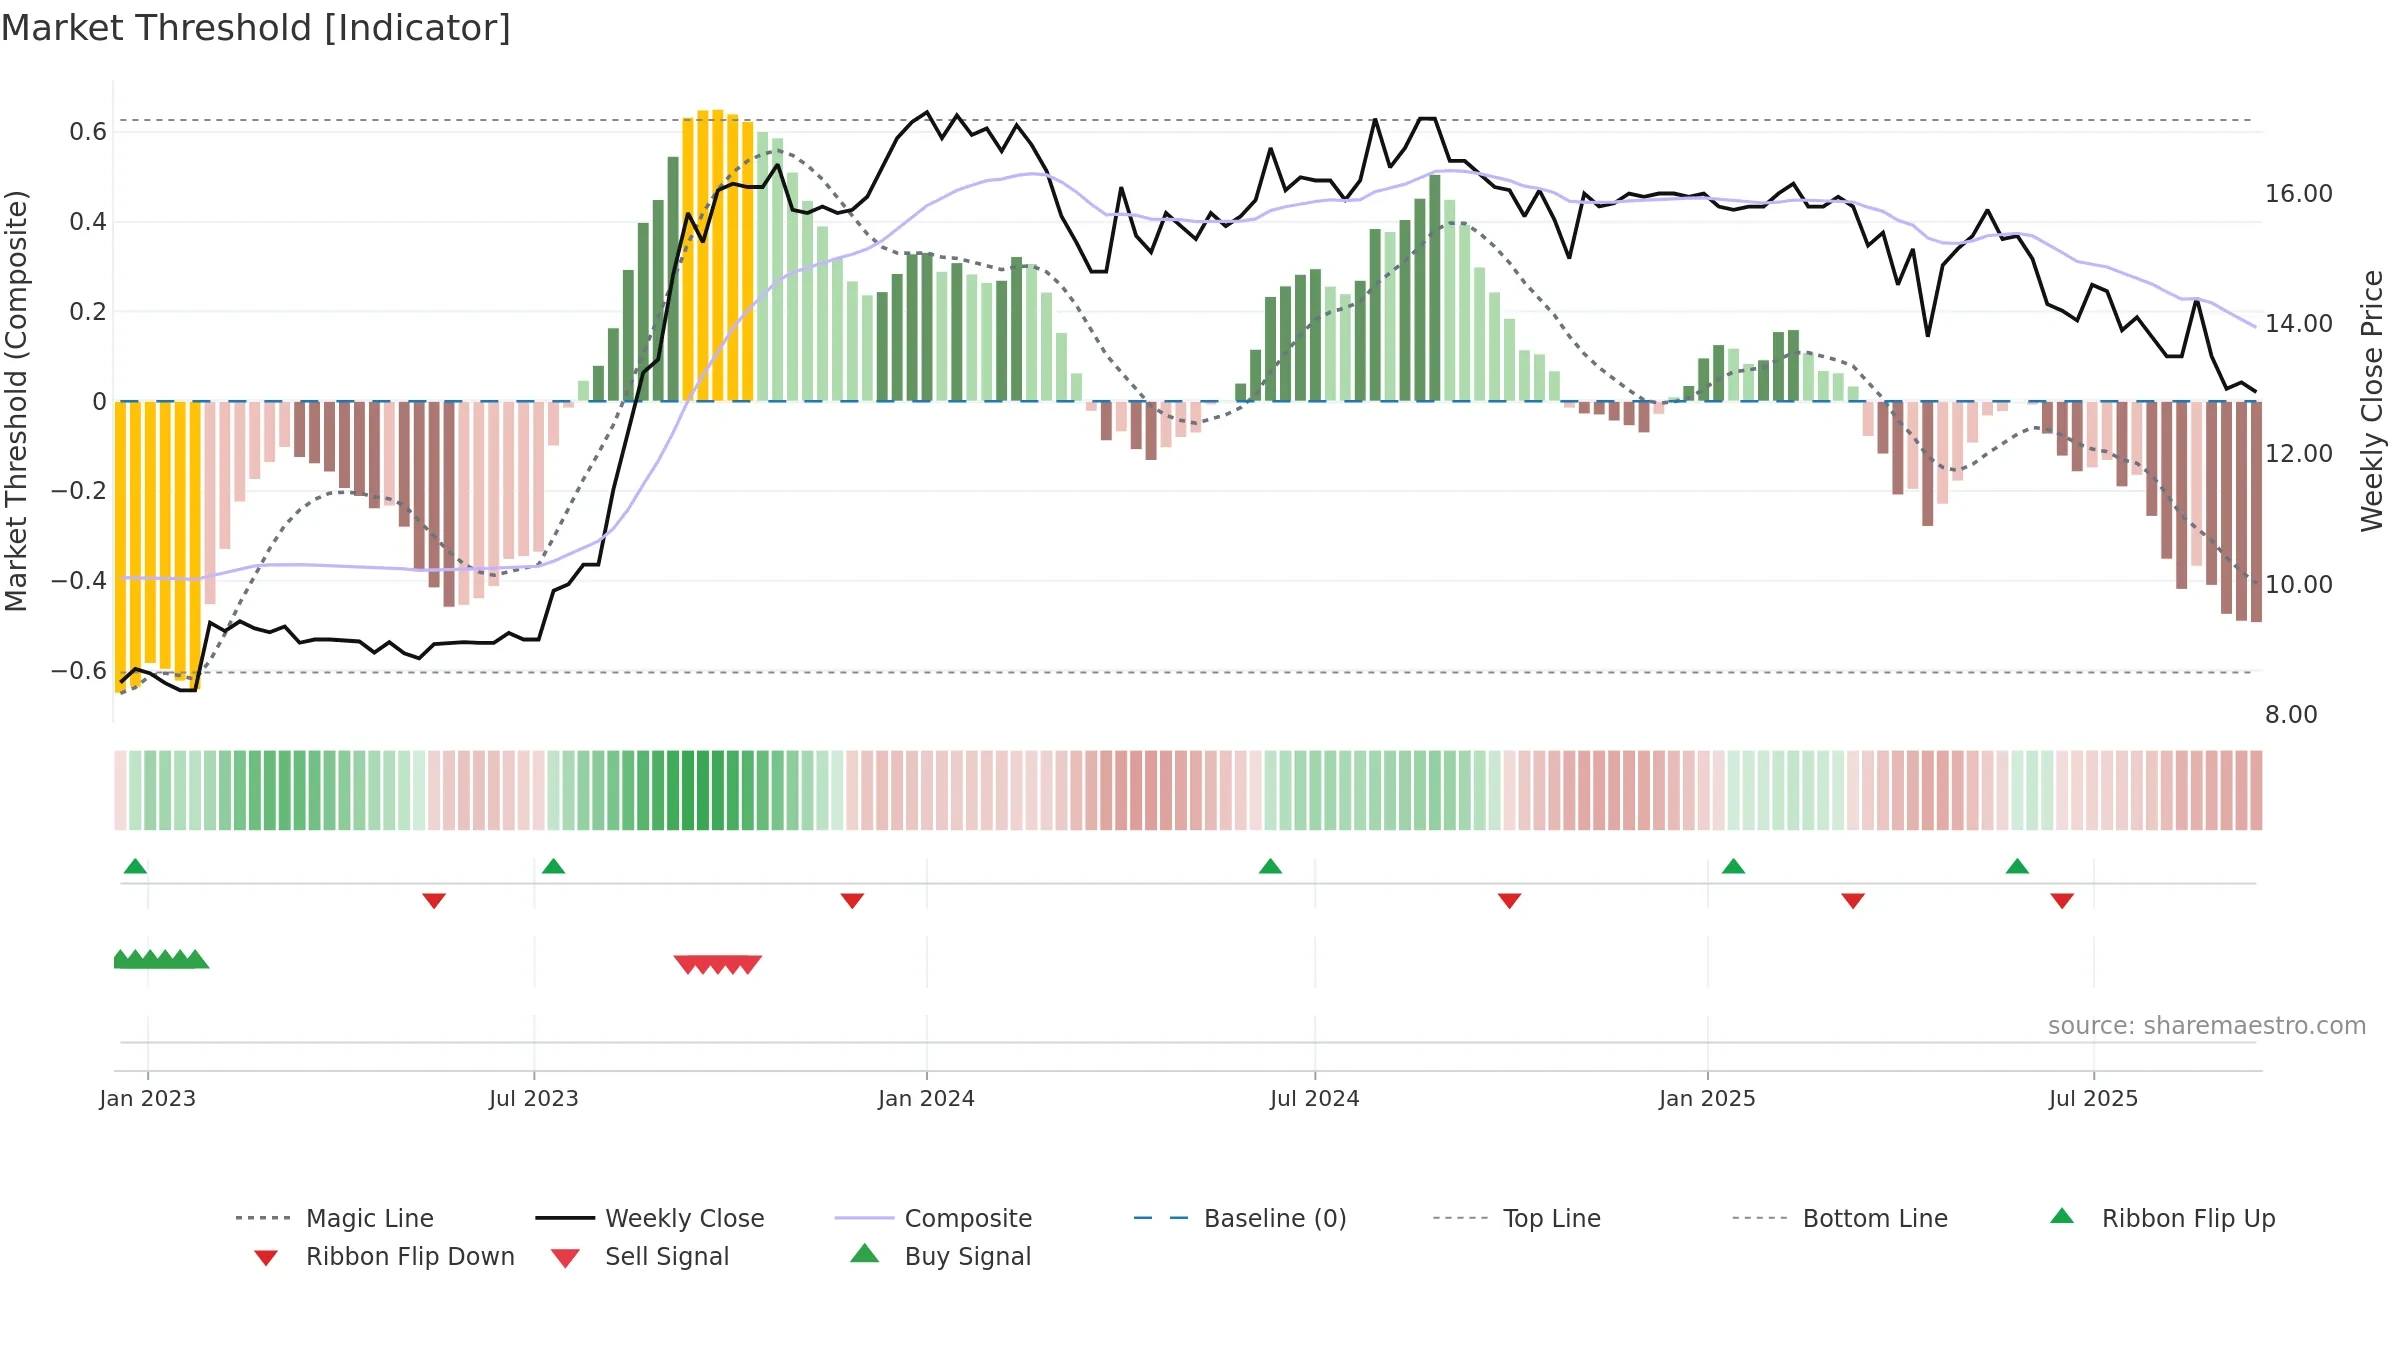
Task: Click the last ribbon flip down marker near Jul 2025
Action: pyautogui.click(x=2062, y=901)
